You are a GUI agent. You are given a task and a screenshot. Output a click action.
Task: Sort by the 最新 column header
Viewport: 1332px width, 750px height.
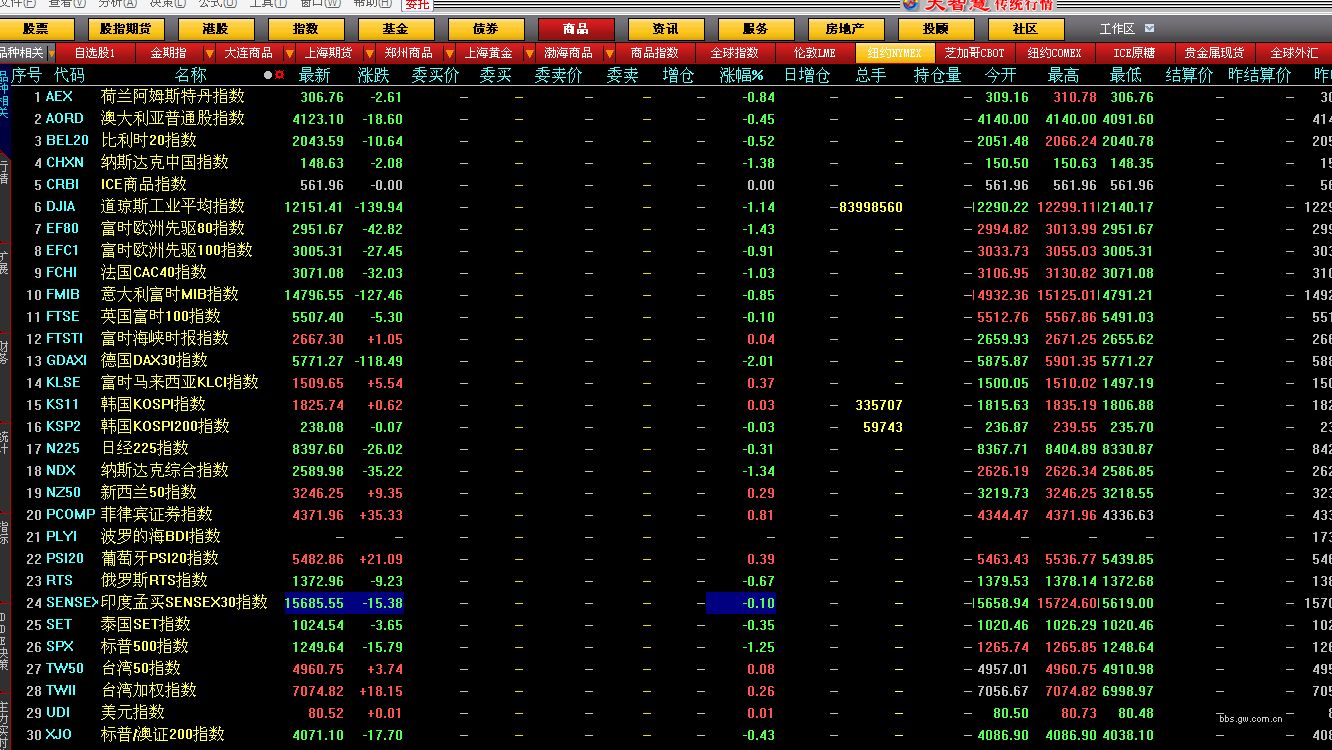point(314,75)
